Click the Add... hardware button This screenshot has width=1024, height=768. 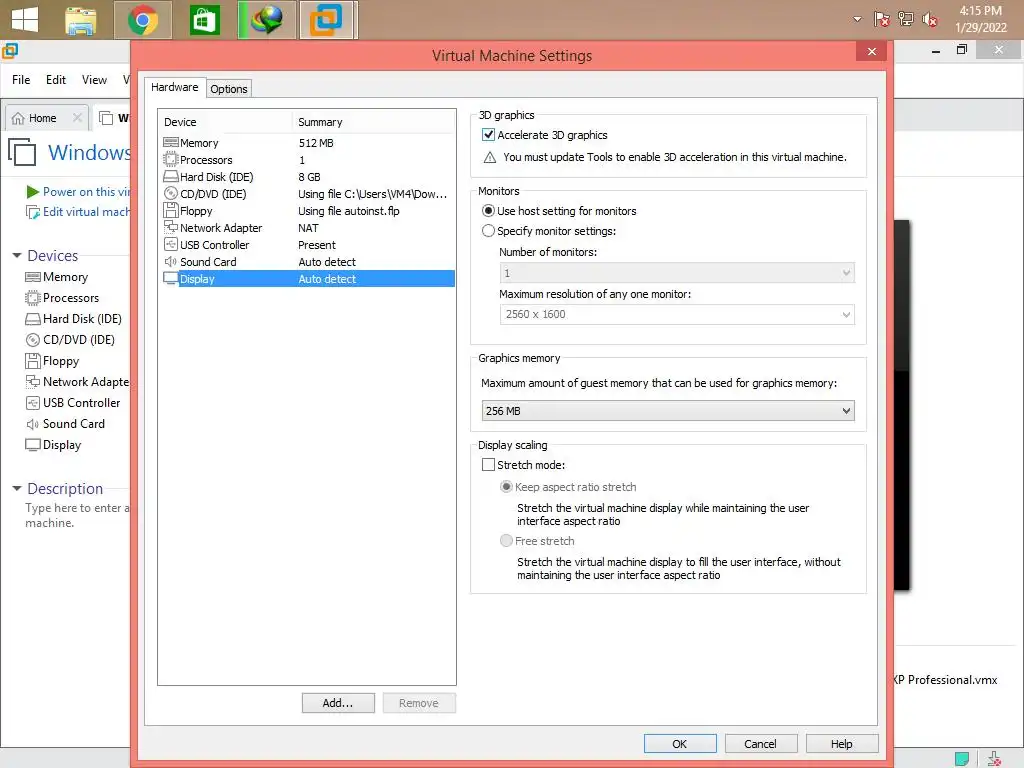pos(338,703)
